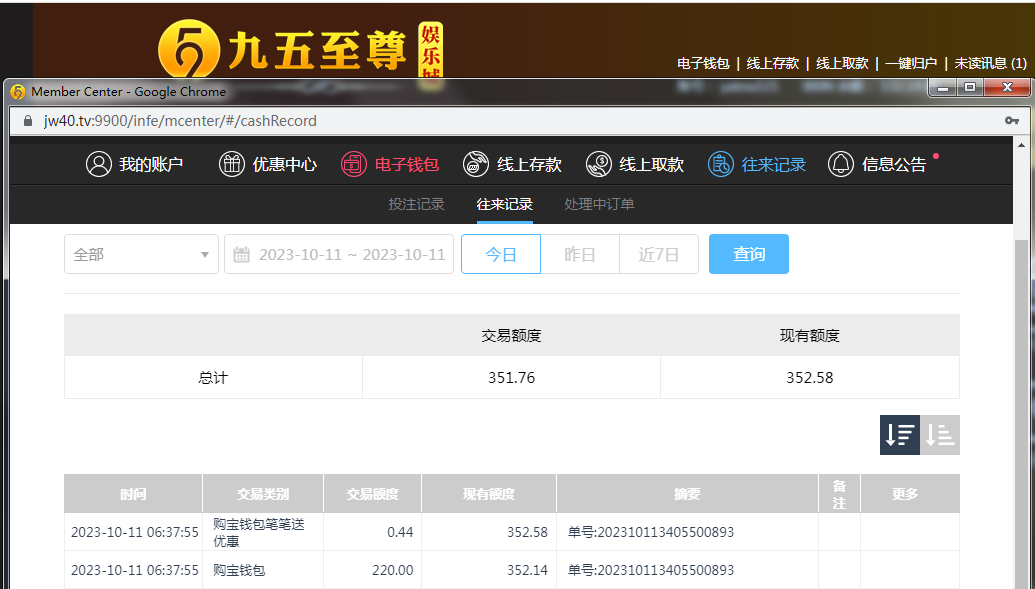Open 线上存款 link in top header
Screen dimensions: 1035x589
tap(772, 63)
